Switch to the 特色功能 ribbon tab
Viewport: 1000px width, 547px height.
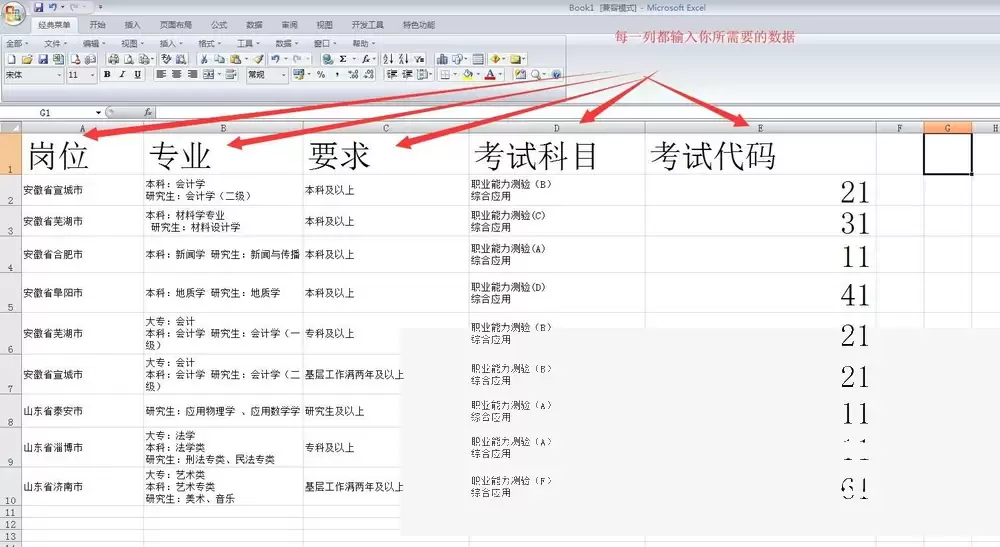pyautogui.click(x=418, y=25)
